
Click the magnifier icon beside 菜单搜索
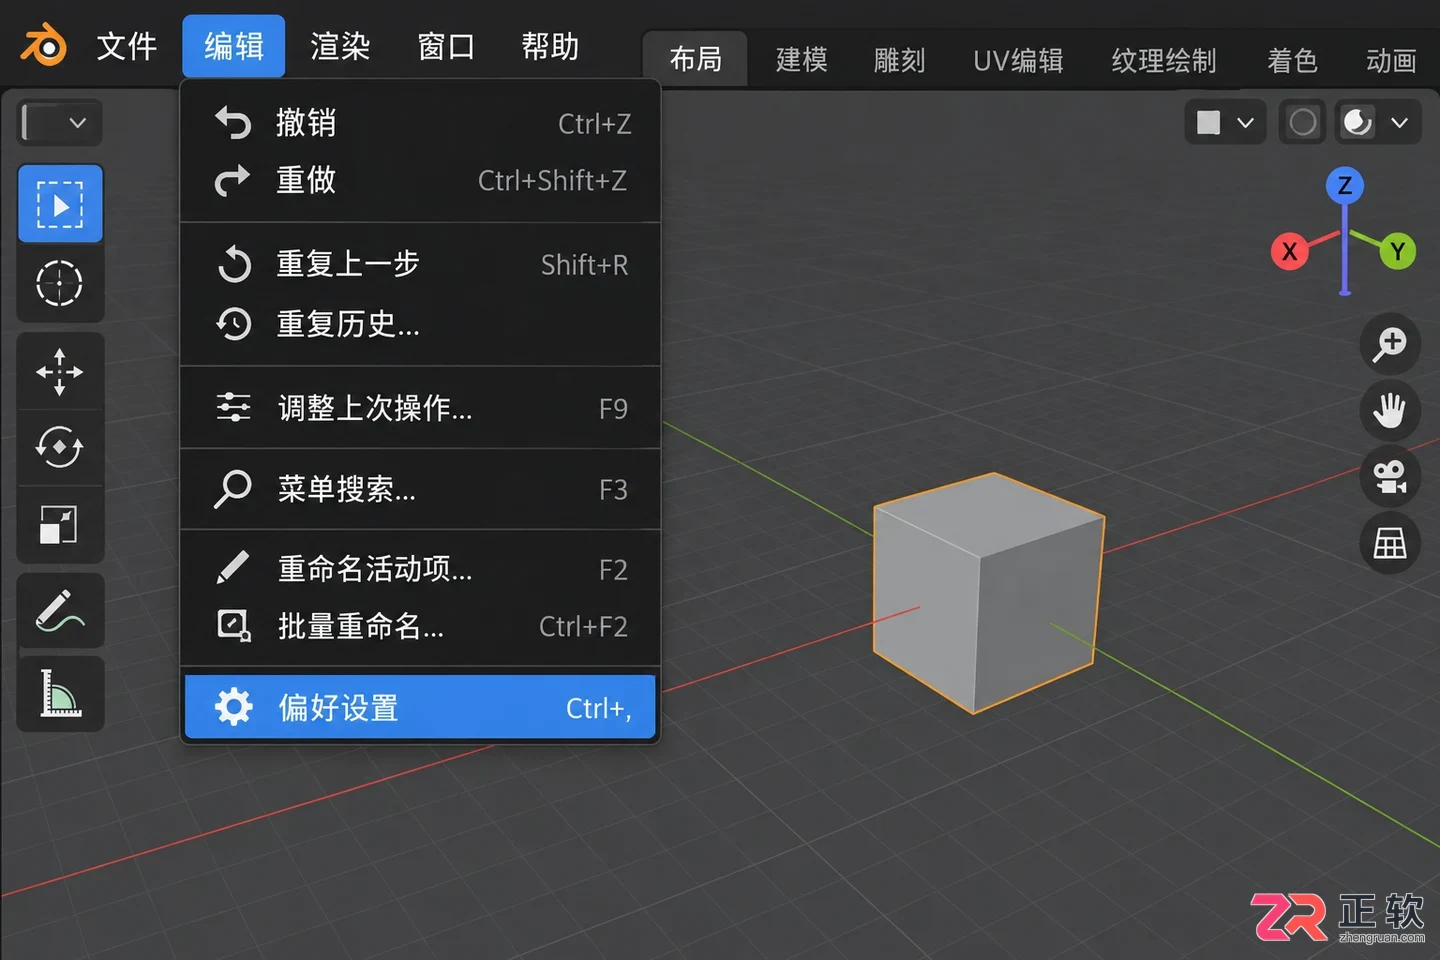tap(233, 489)
